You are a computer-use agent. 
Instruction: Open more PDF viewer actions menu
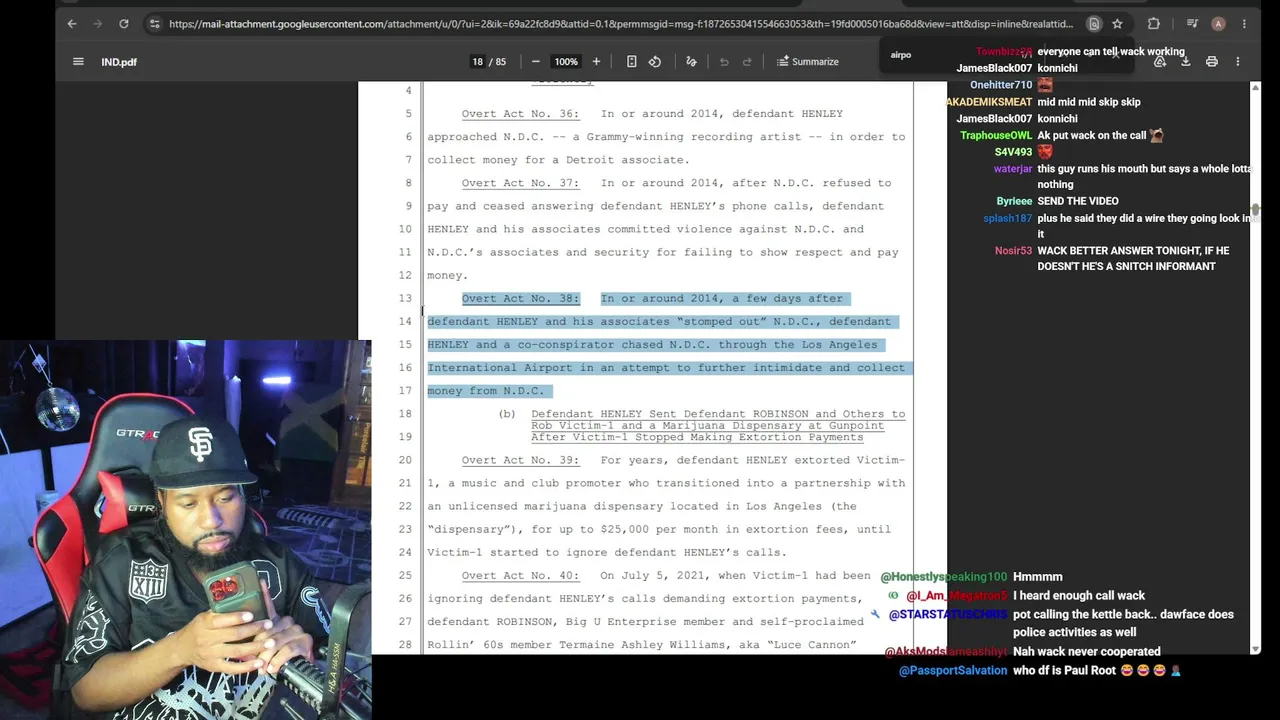tap(1238, 62)
